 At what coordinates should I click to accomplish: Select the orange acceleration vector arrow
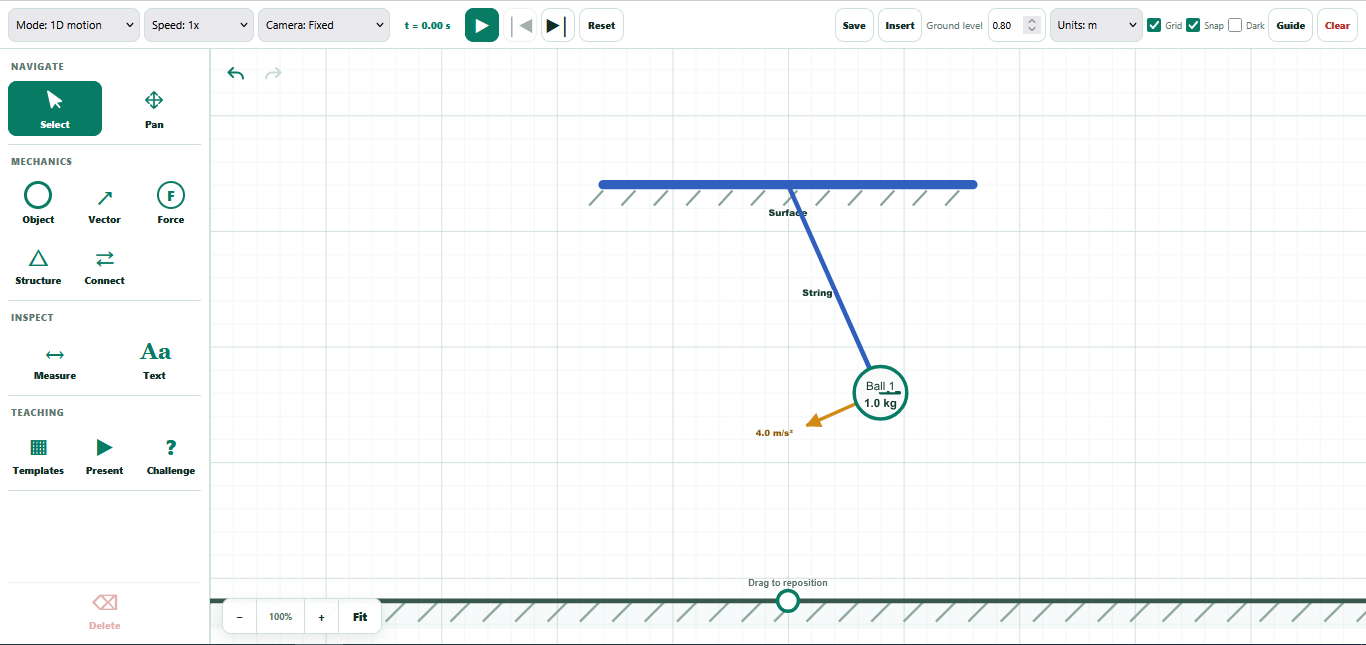[830, 415]
